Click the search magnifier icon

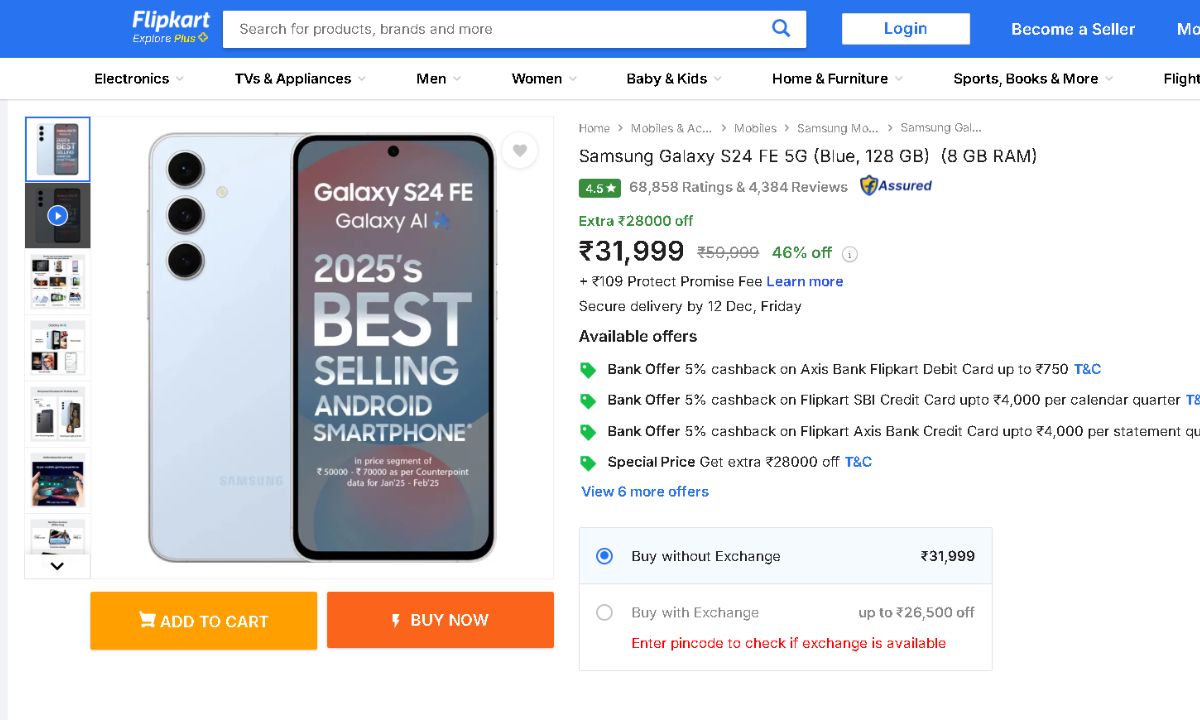coord(781,28)
